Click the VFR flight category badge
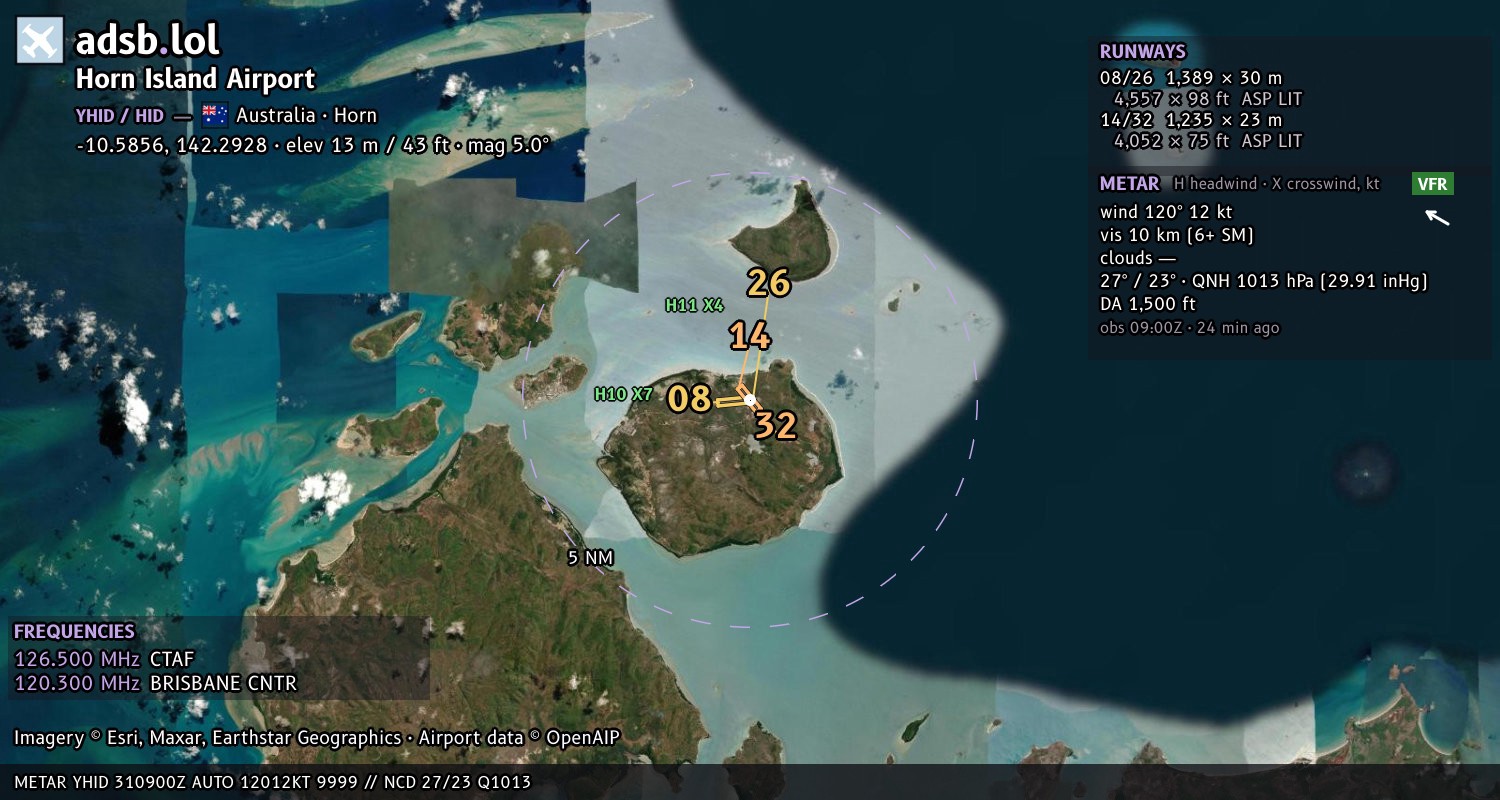 coord(1433,184)
